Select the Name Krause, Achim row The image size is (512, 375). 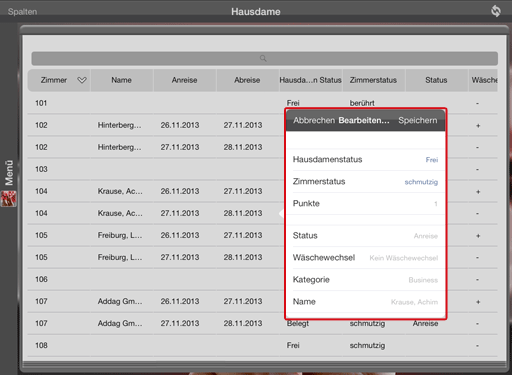pyautogui.click(x=365, y=302)
